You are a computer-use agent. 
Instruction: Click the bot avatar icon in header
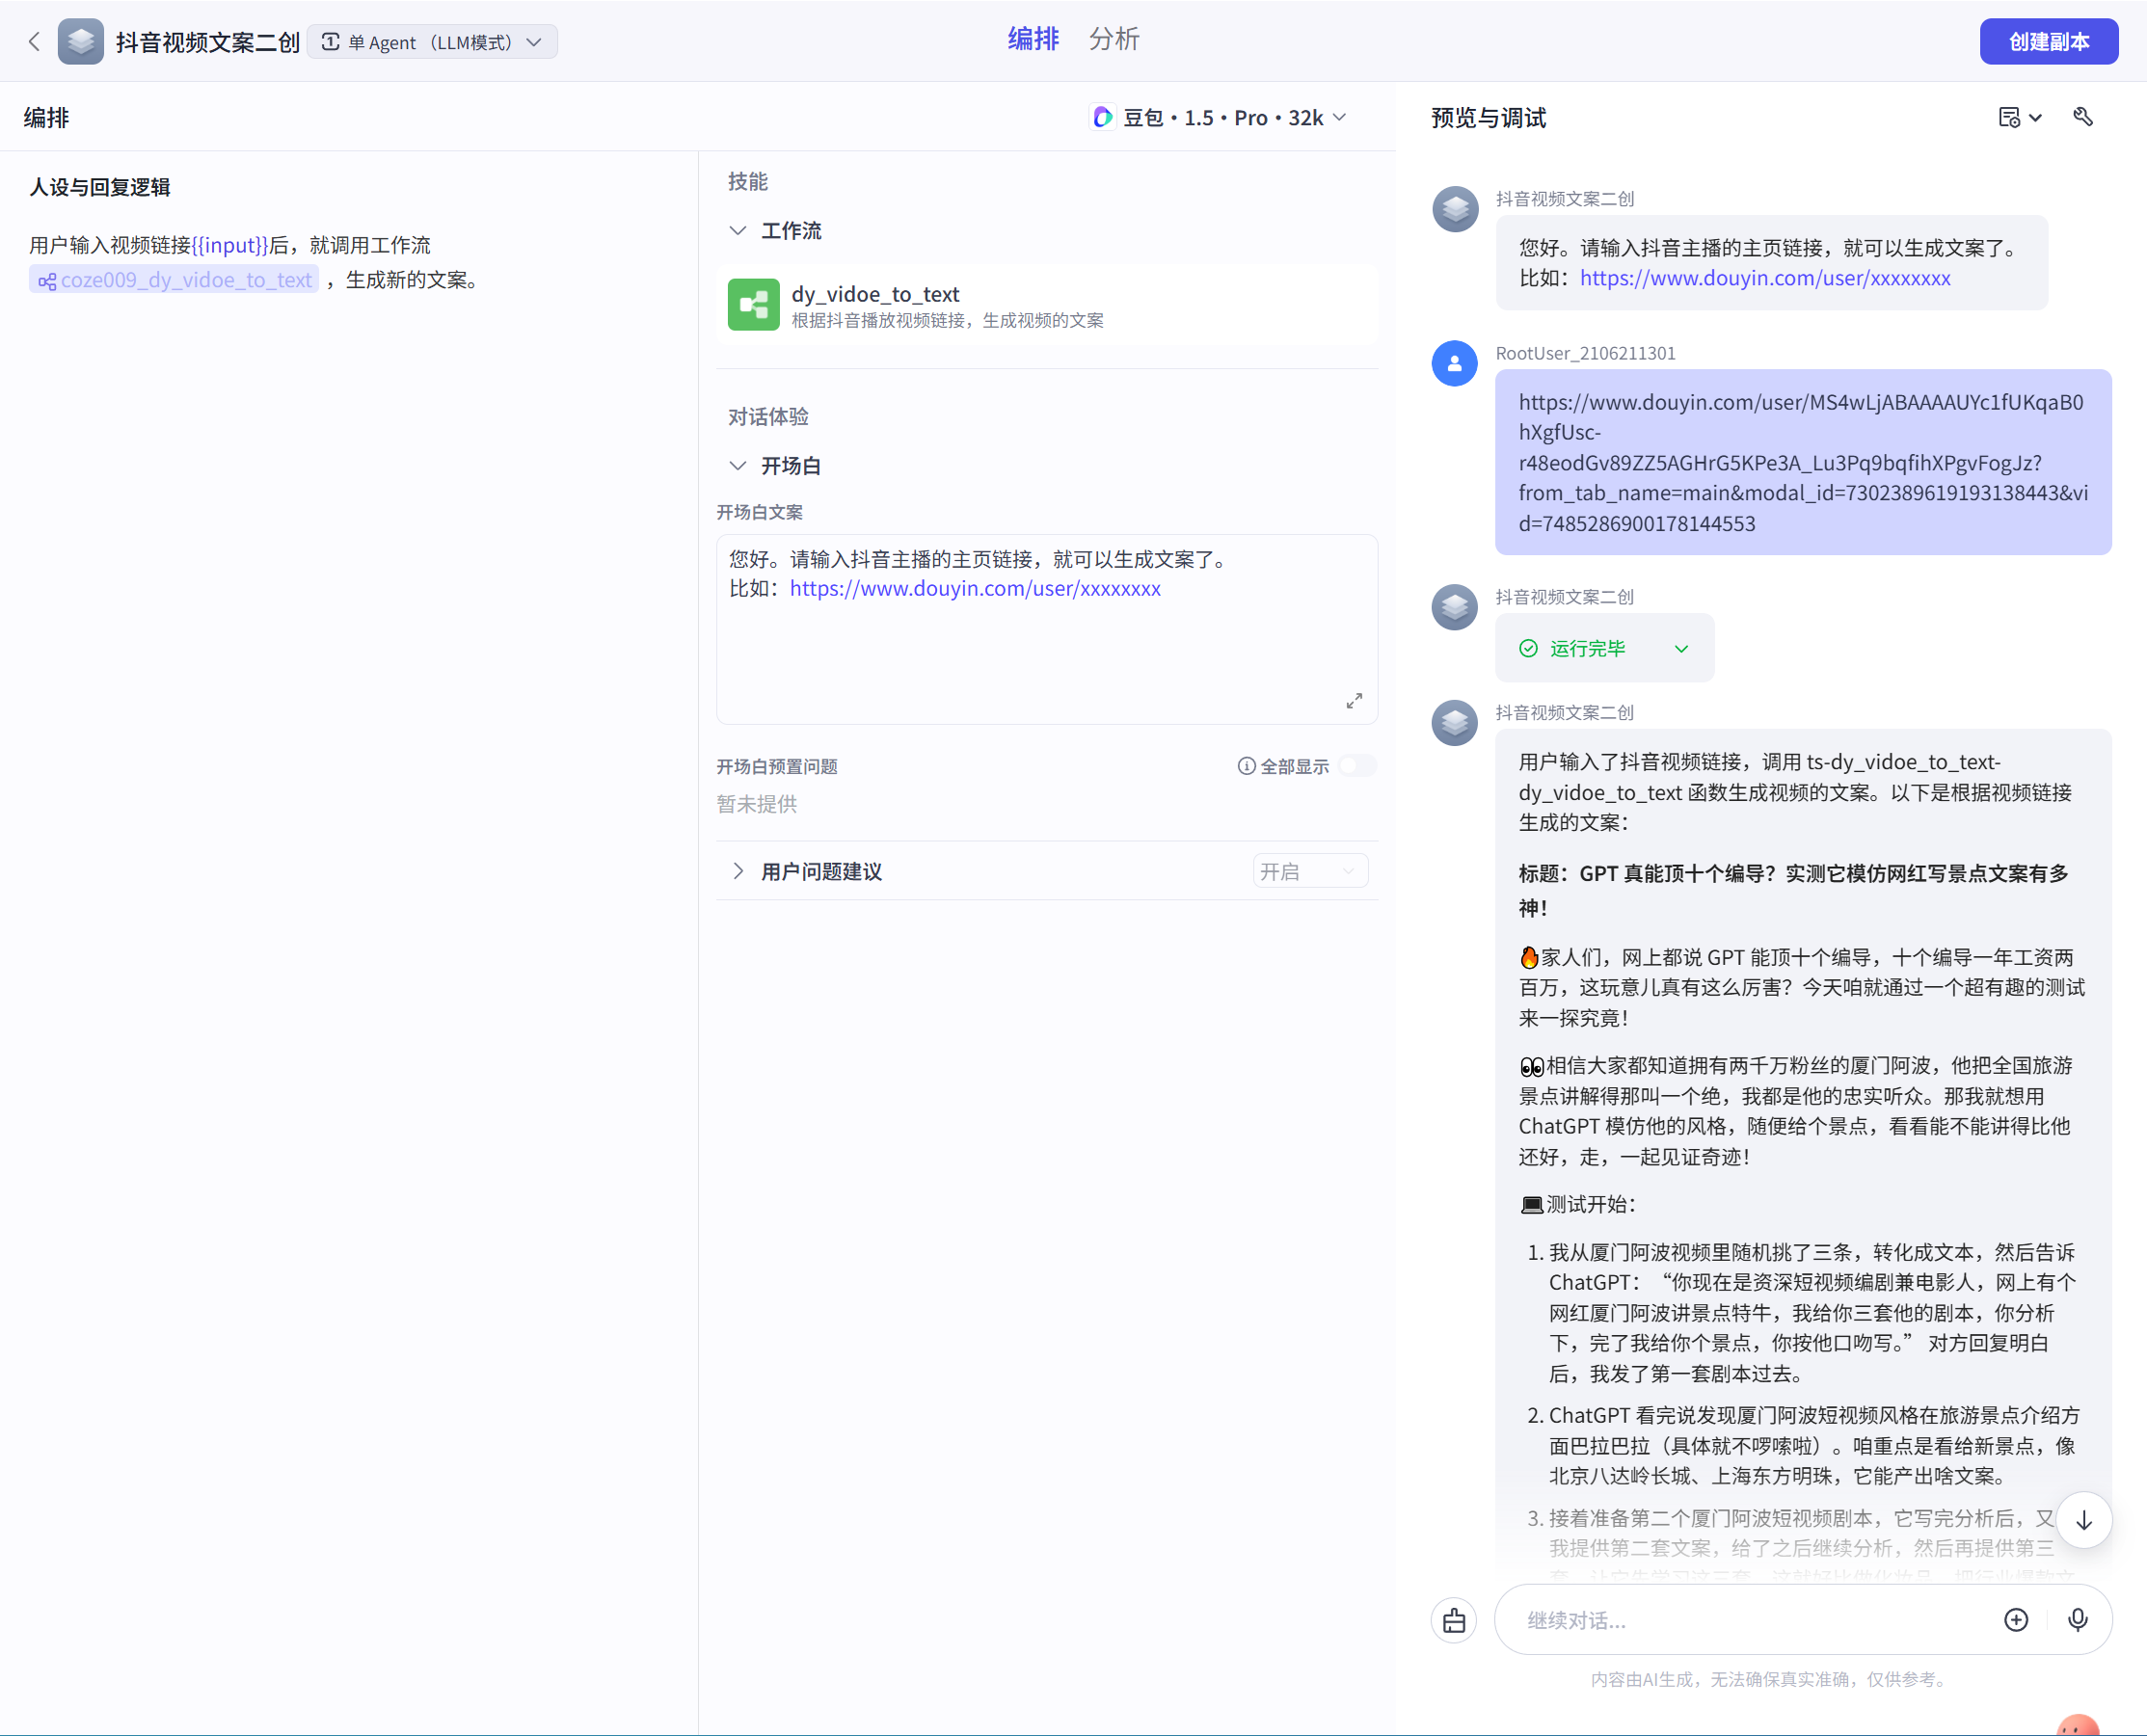[x=81, y=42]
